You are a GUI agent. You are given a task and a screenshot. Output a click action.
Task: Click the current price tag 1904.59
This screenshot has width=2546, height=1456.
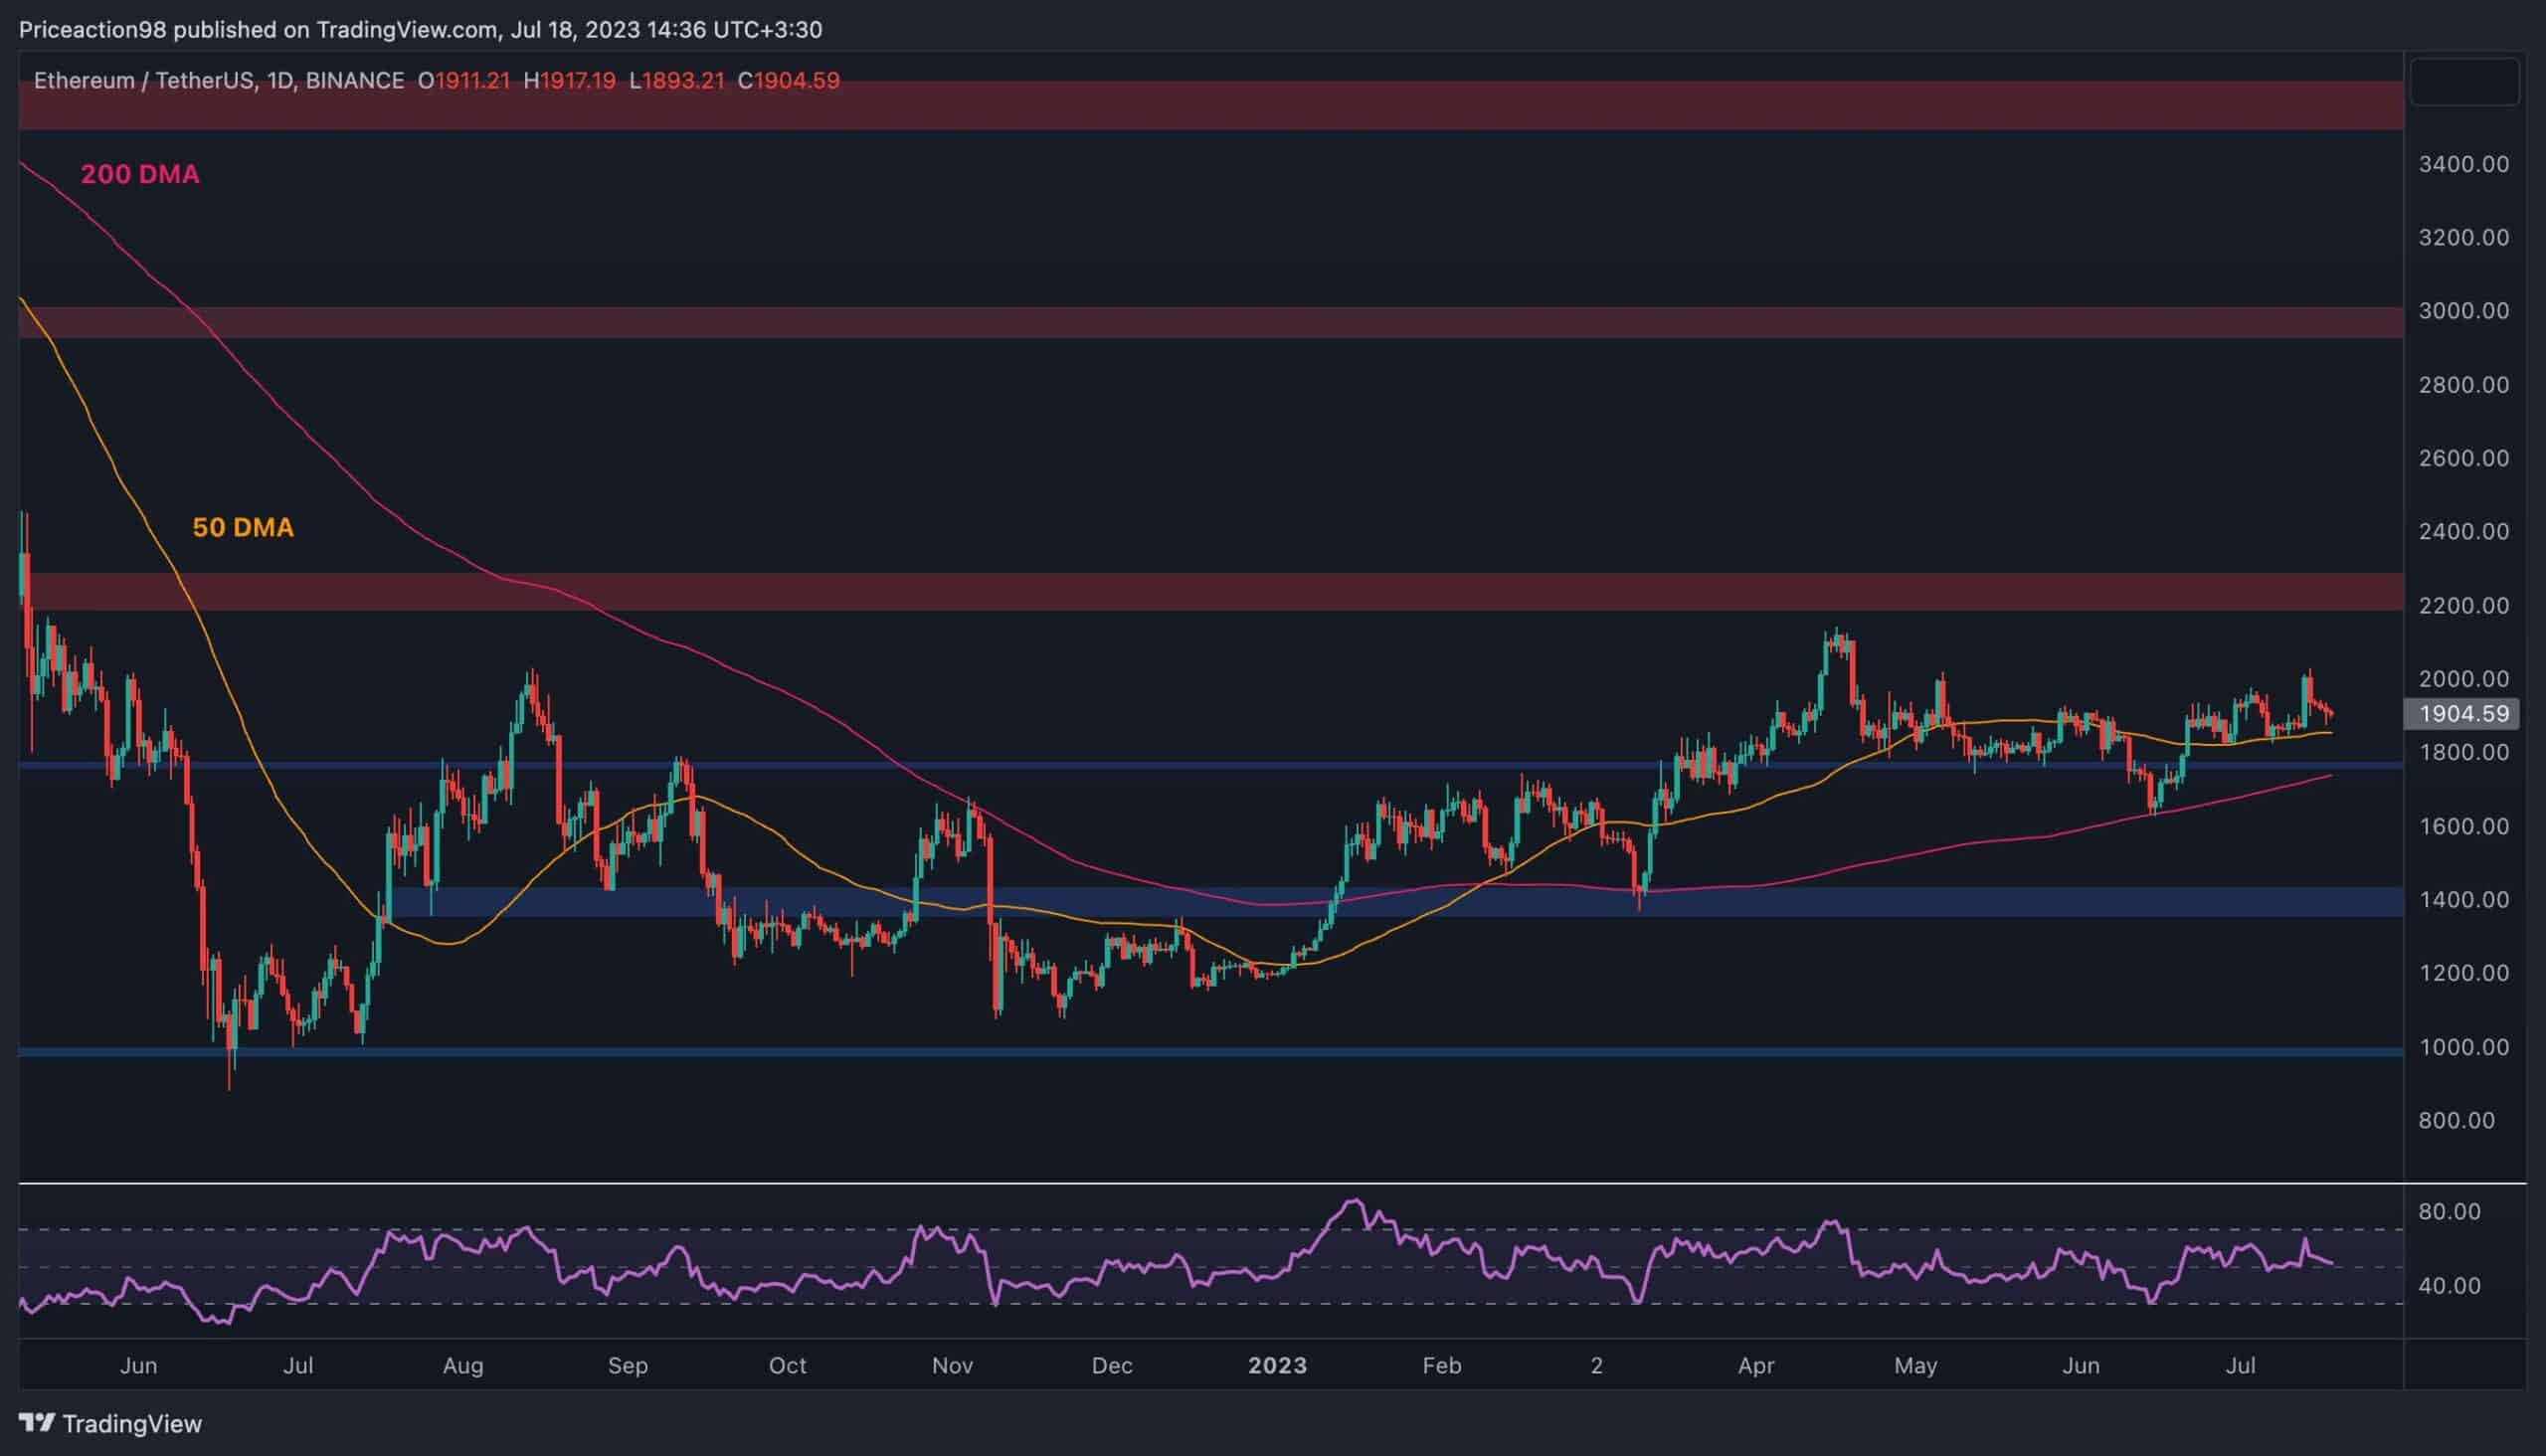click(2462, 714)
